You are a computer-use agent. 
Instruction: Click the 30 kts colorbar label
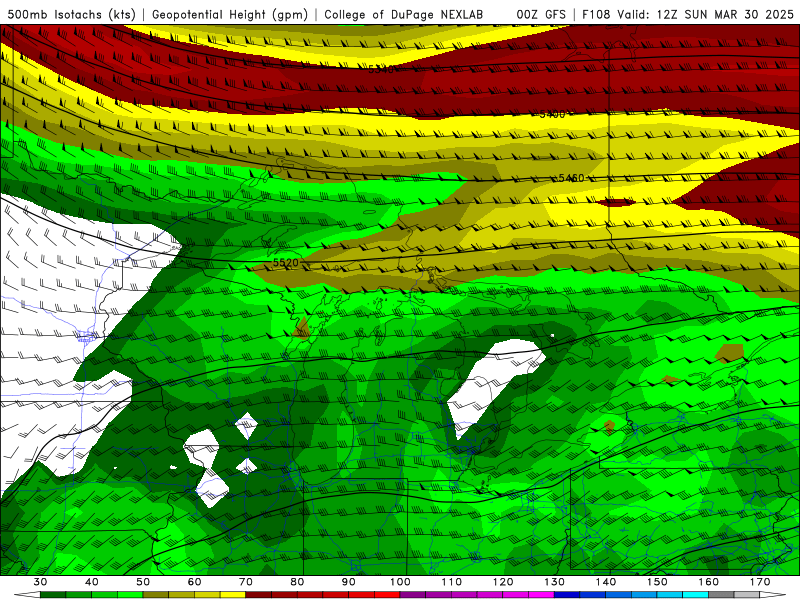40,582
